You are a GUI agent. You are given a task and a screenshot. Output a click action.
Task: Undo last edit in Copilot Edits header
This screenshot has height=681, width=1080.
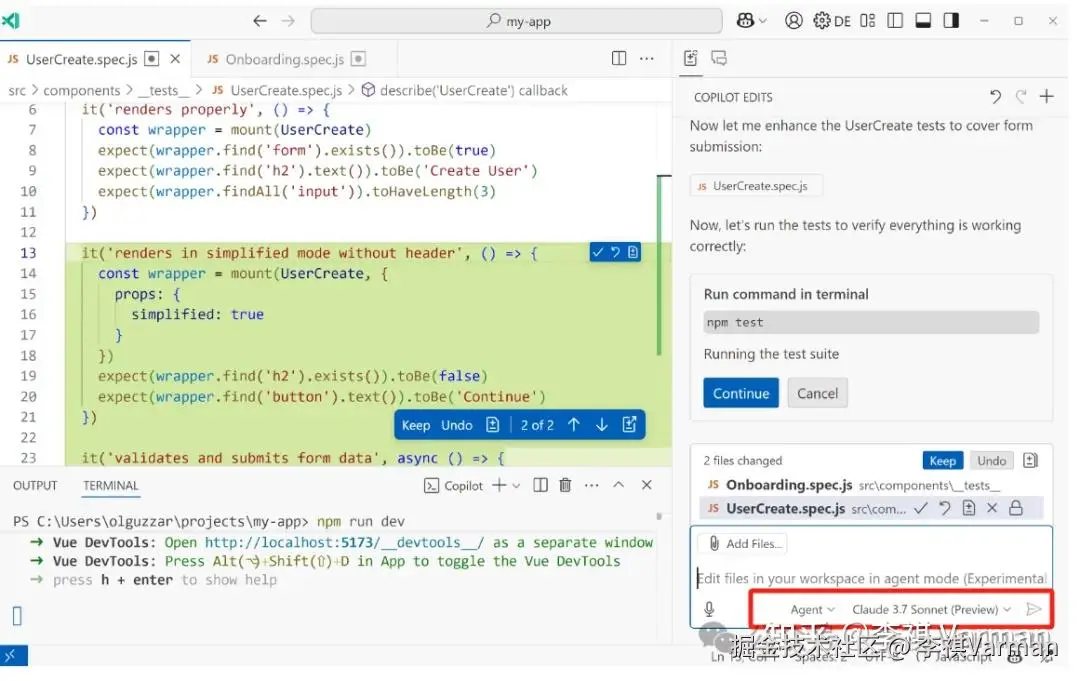[995, 97]
